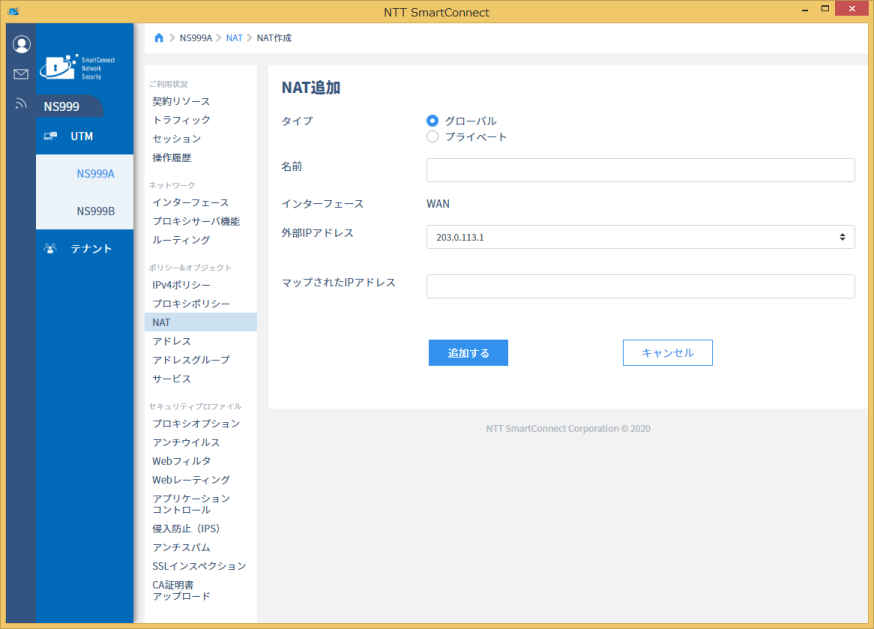Screen dimensions: 874x629
Task: Open プロキシポリシー
Action: click(x=191, y=304)
